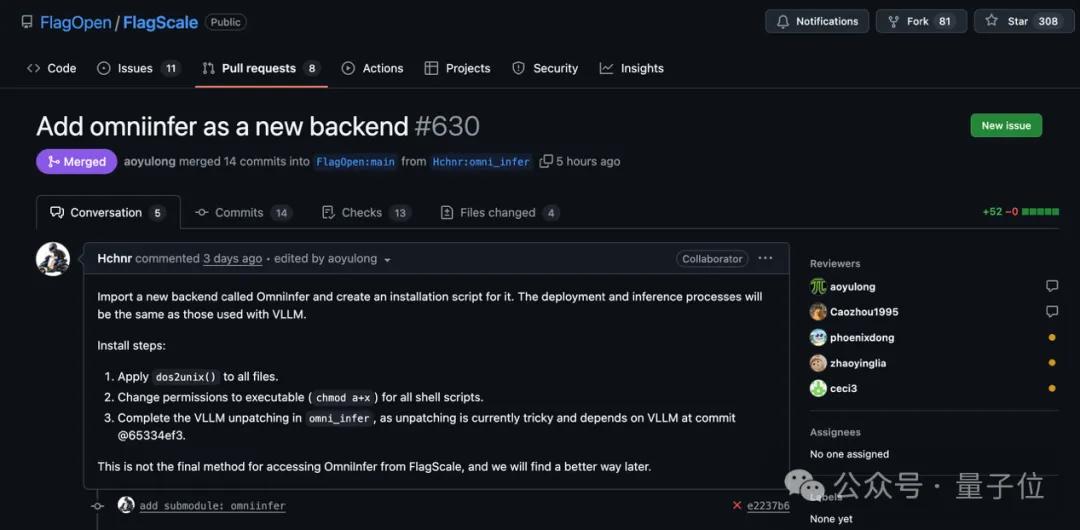
Task: Click the repository book icon beside FlagOpen
Action: [x=27, y=22]
